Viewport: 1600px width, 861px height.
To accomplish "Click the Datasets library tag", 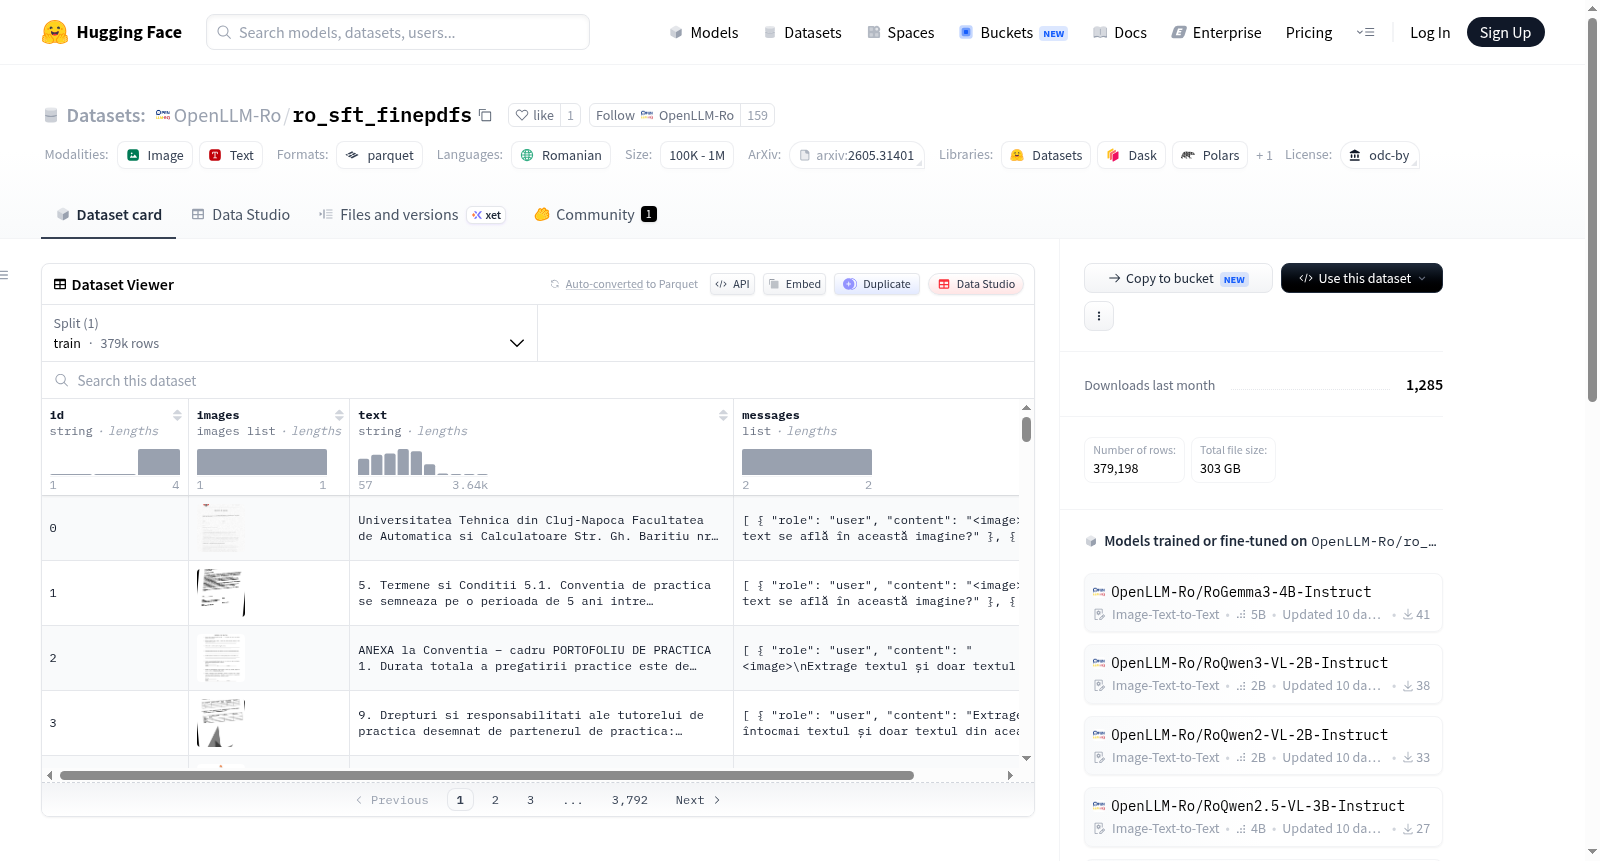I will pos(1046,155).
